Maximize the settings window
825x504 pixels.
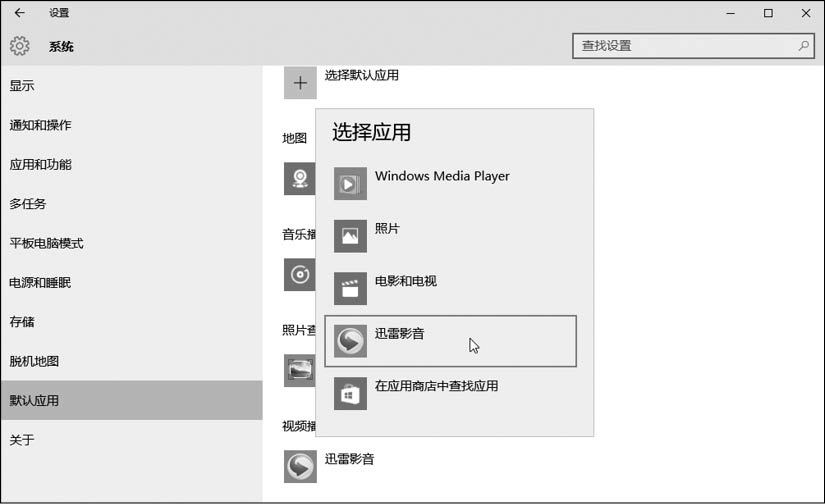[768, 13]
